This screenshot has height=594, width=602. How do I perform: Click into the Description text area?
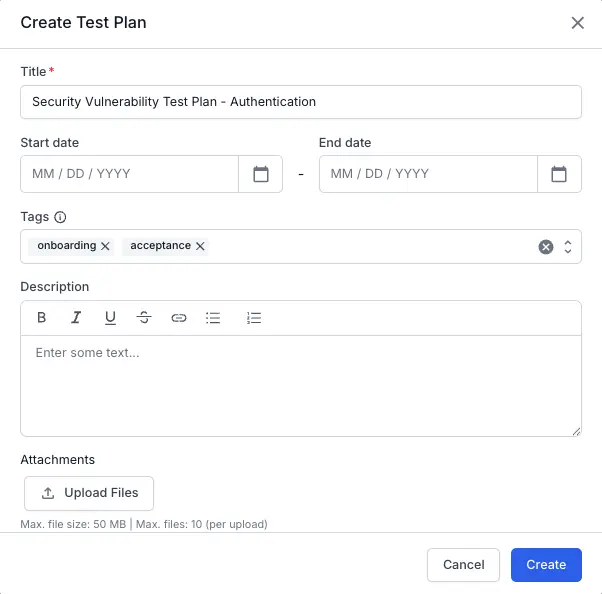(x=300, y=385)
